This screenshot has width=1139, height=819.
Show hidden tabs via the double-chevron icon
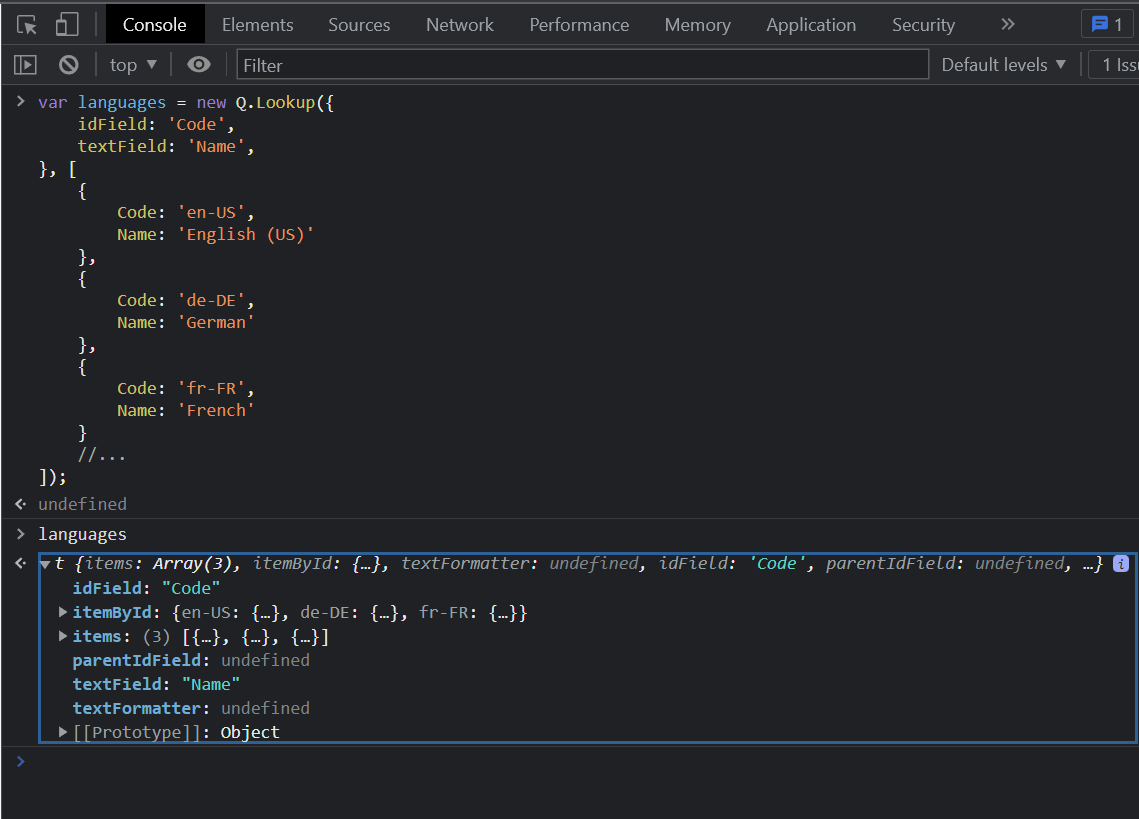click(1007, 24)
